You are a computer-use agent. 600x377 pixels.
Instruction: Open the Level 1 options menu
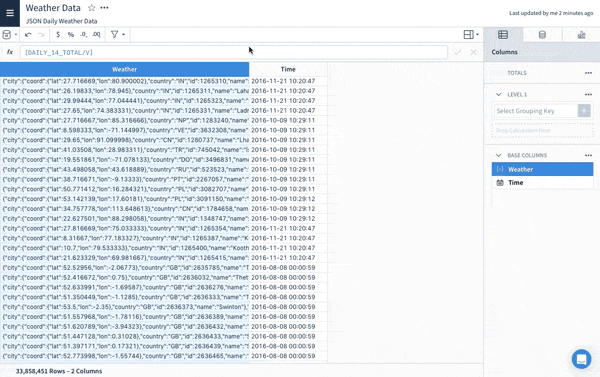(x=588, y=95)
